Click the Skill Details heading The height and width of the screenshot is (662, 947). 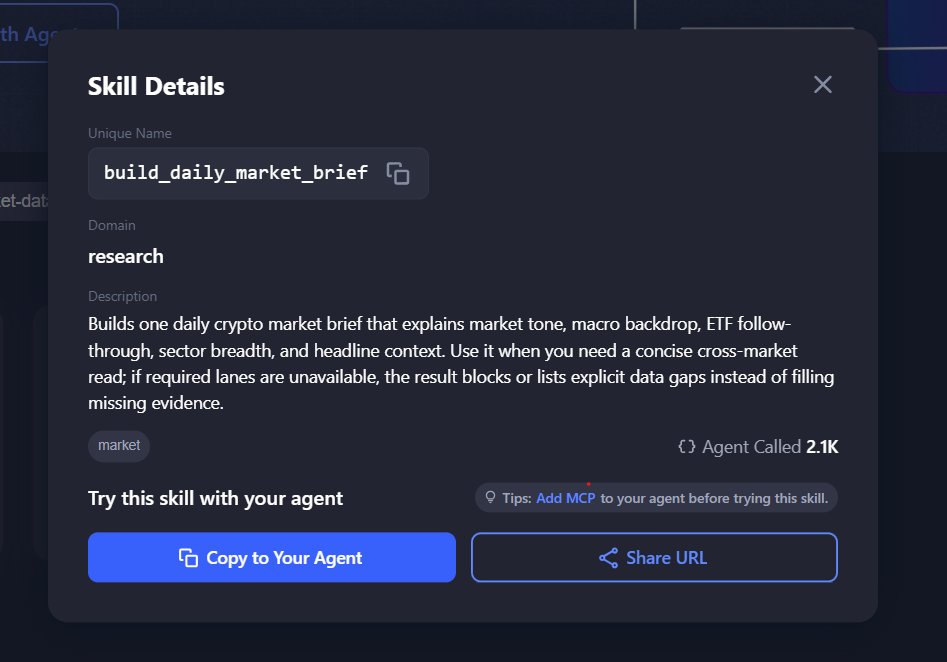pos(156,86)
